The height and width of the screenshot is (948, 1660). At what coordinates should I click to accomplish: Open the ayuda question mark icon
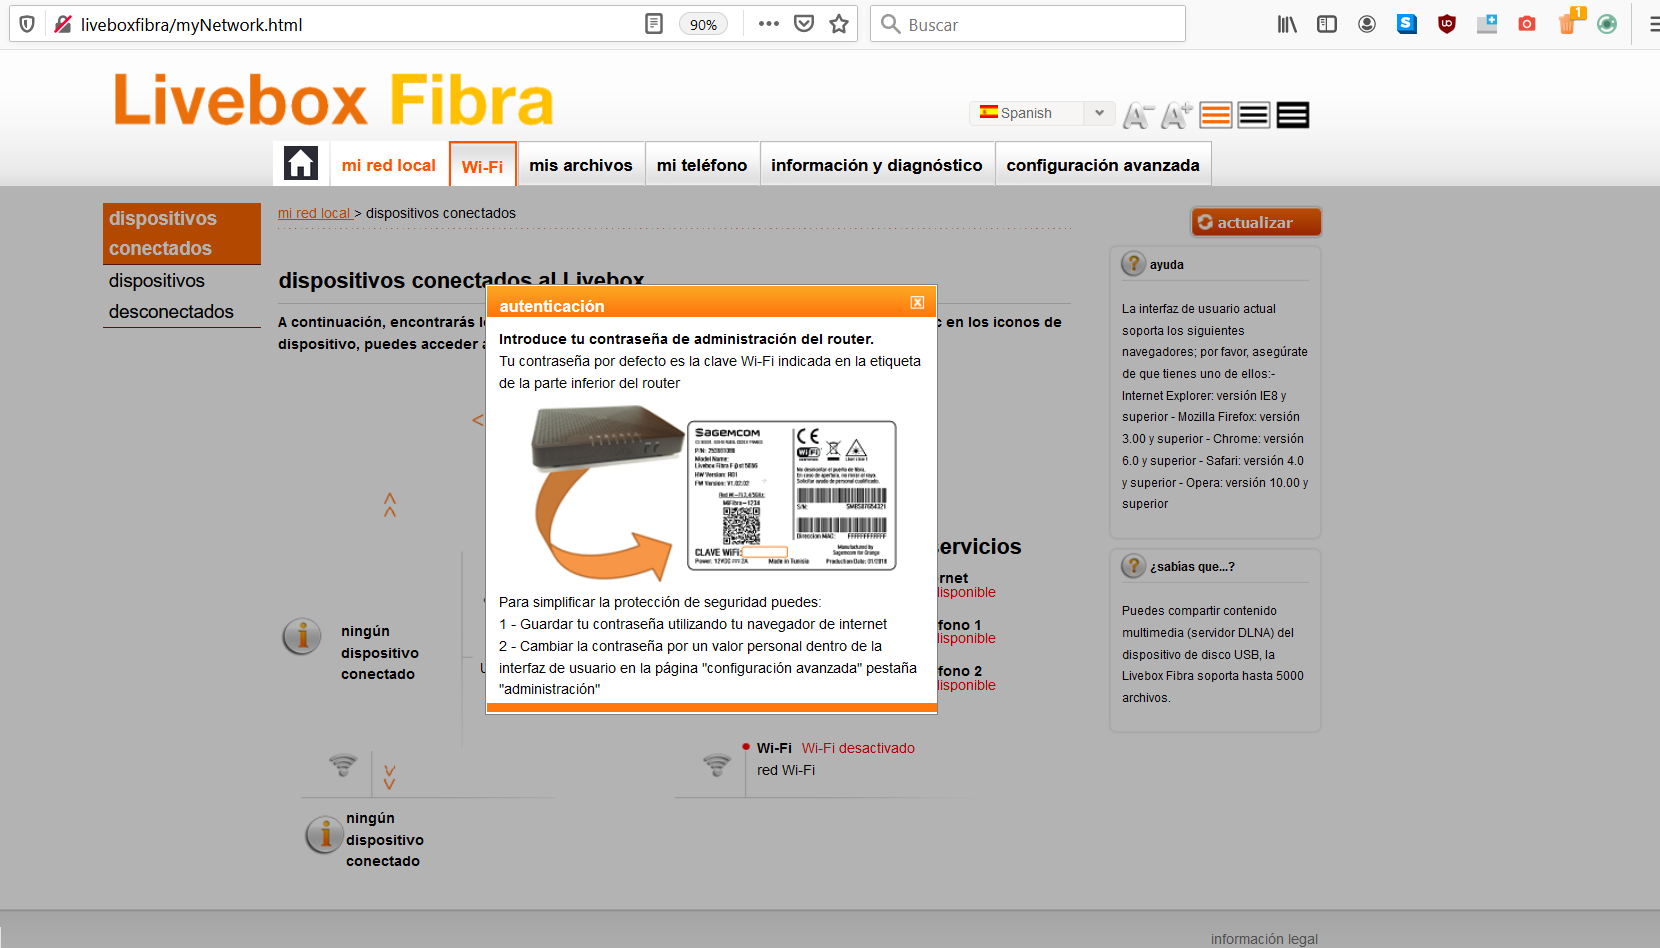1133,264
